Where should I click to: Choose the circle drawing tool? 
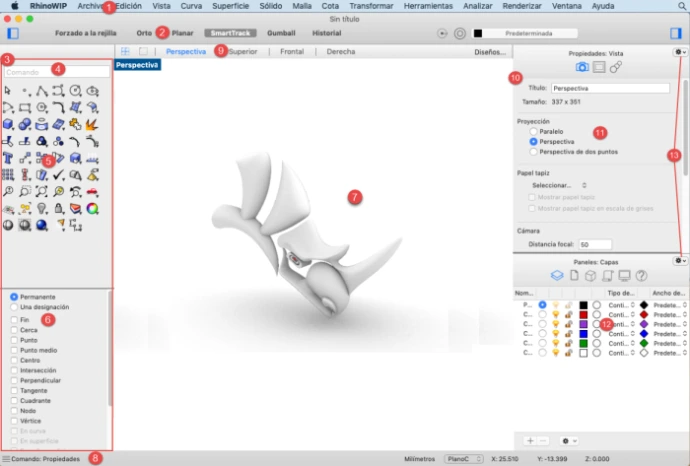pos(75,91)
